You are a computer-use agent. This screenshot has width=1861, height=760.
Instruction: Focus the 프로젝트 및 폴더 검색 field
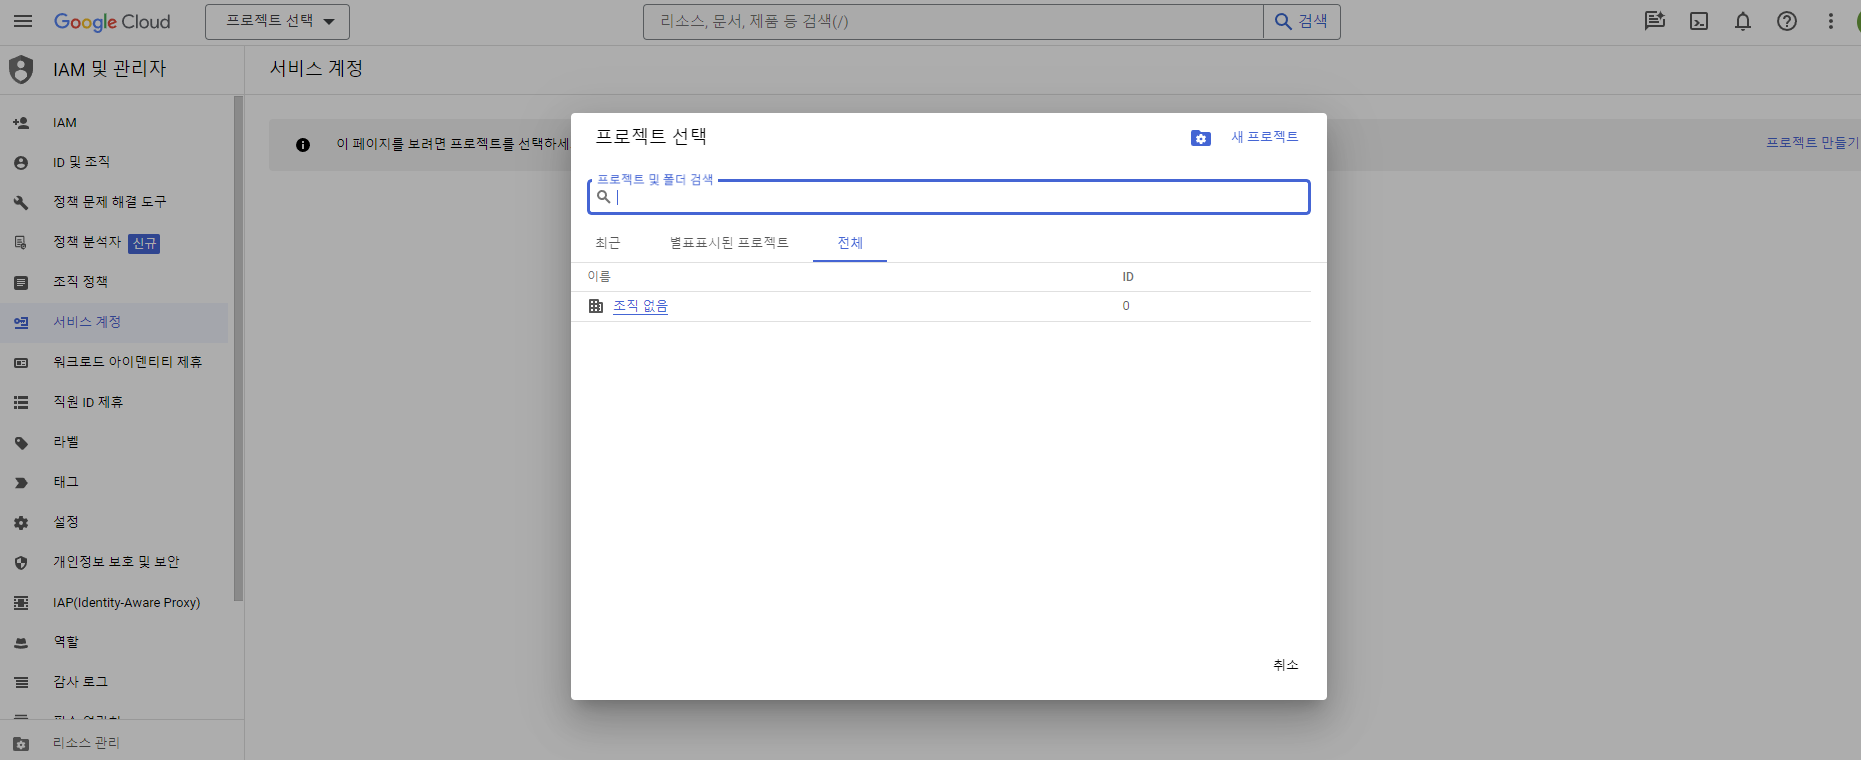point(949,197)
